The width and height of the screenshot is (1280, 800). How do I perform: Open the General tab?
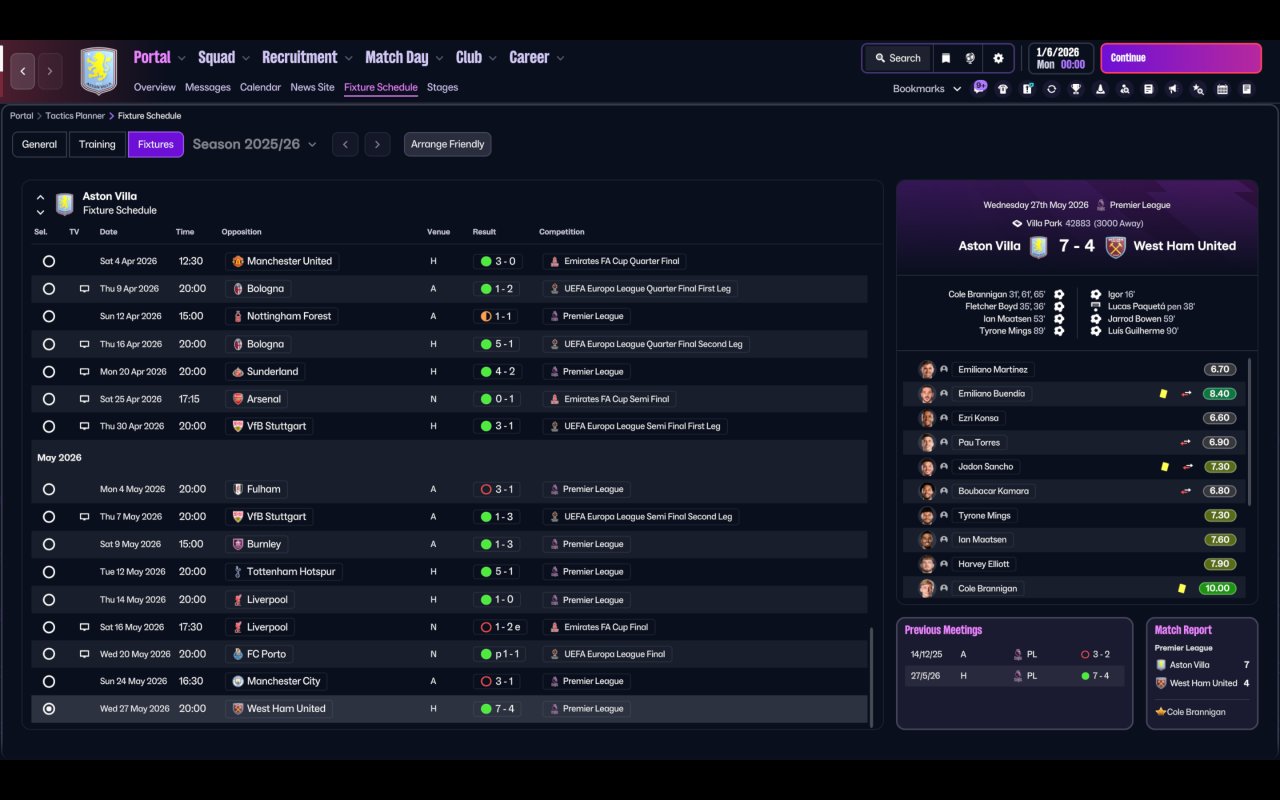[x=40, y=144]
